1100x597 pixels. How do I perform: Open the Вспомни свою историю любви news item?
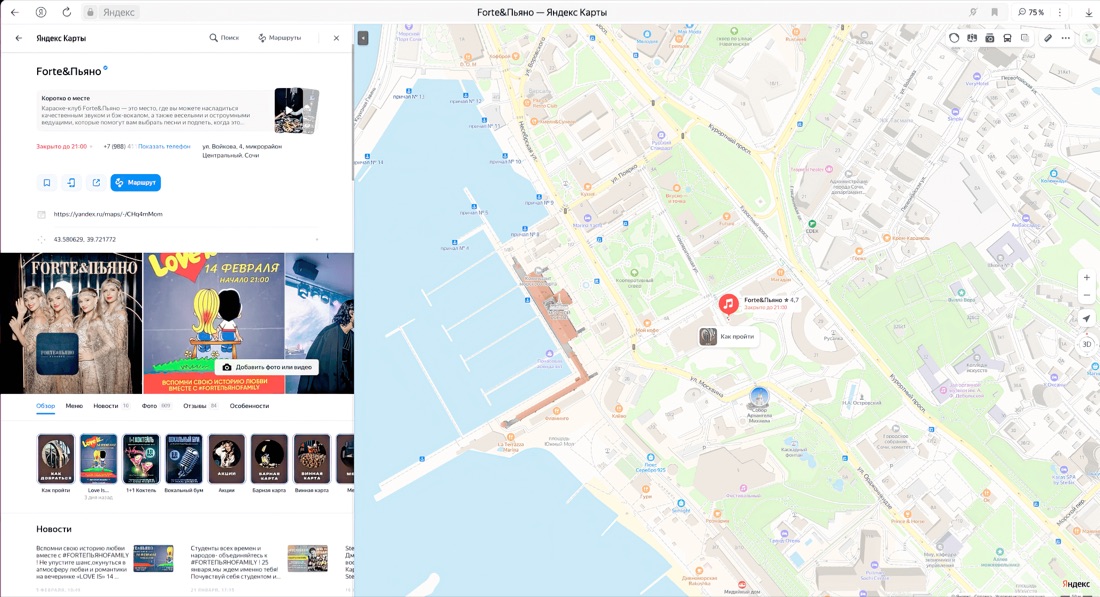pos(105,562)
